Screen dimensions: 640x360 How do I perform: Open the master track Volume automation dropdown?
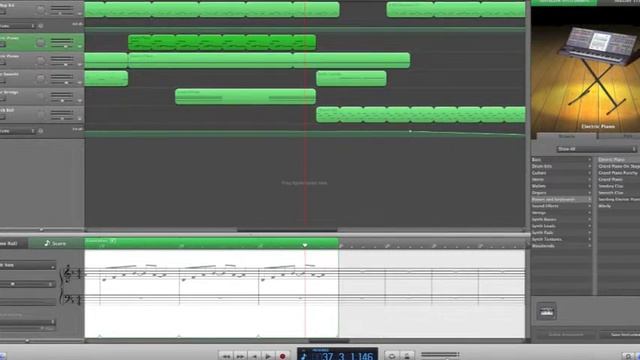point(18,131)
